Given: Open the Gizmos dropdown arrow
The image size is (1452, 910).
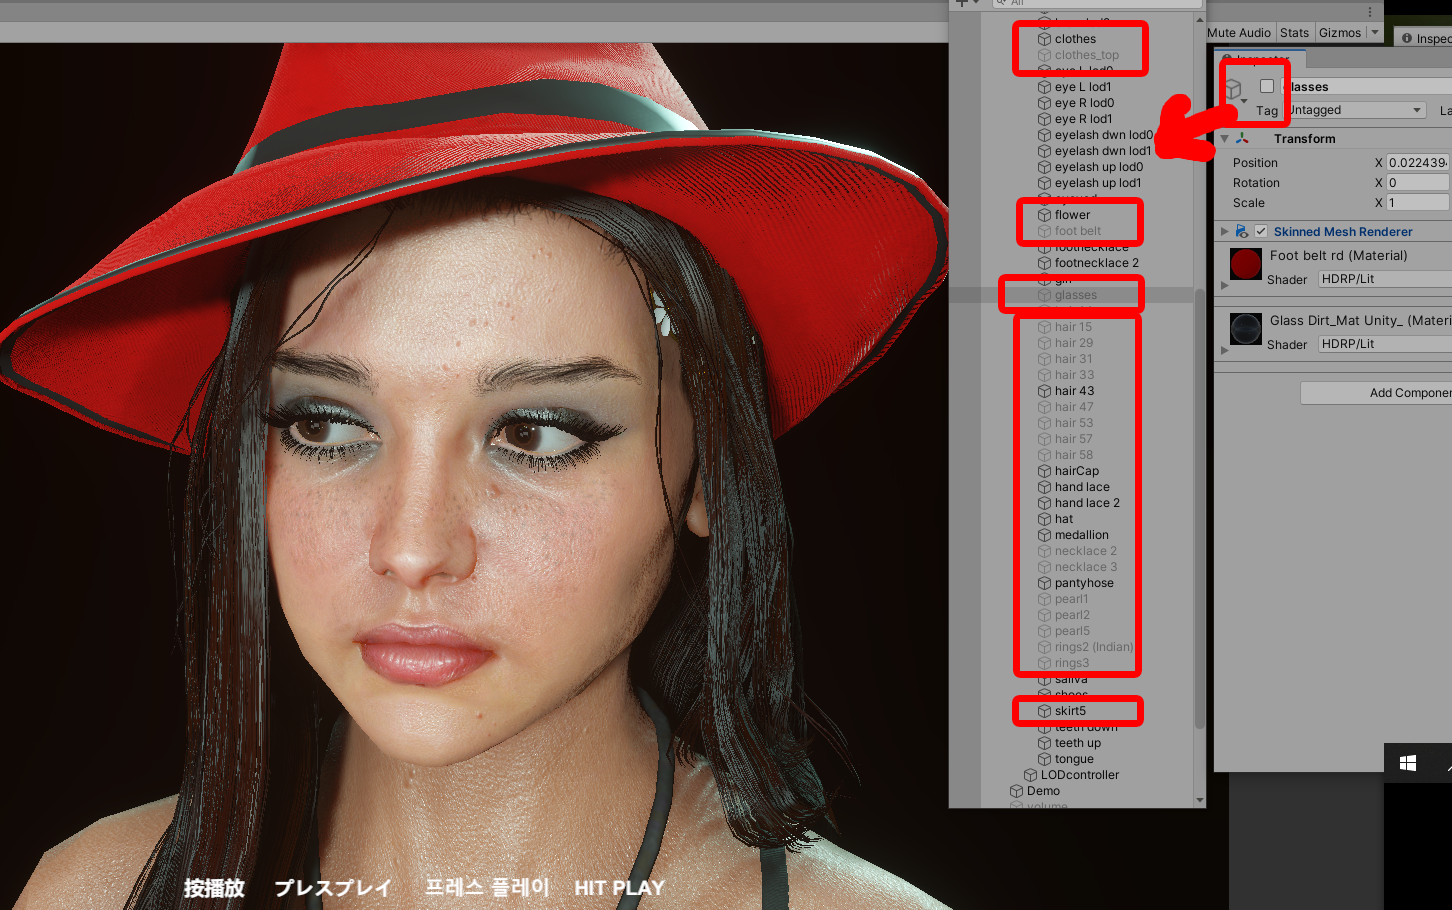Looking at the screenshot, I should 1374,33.
